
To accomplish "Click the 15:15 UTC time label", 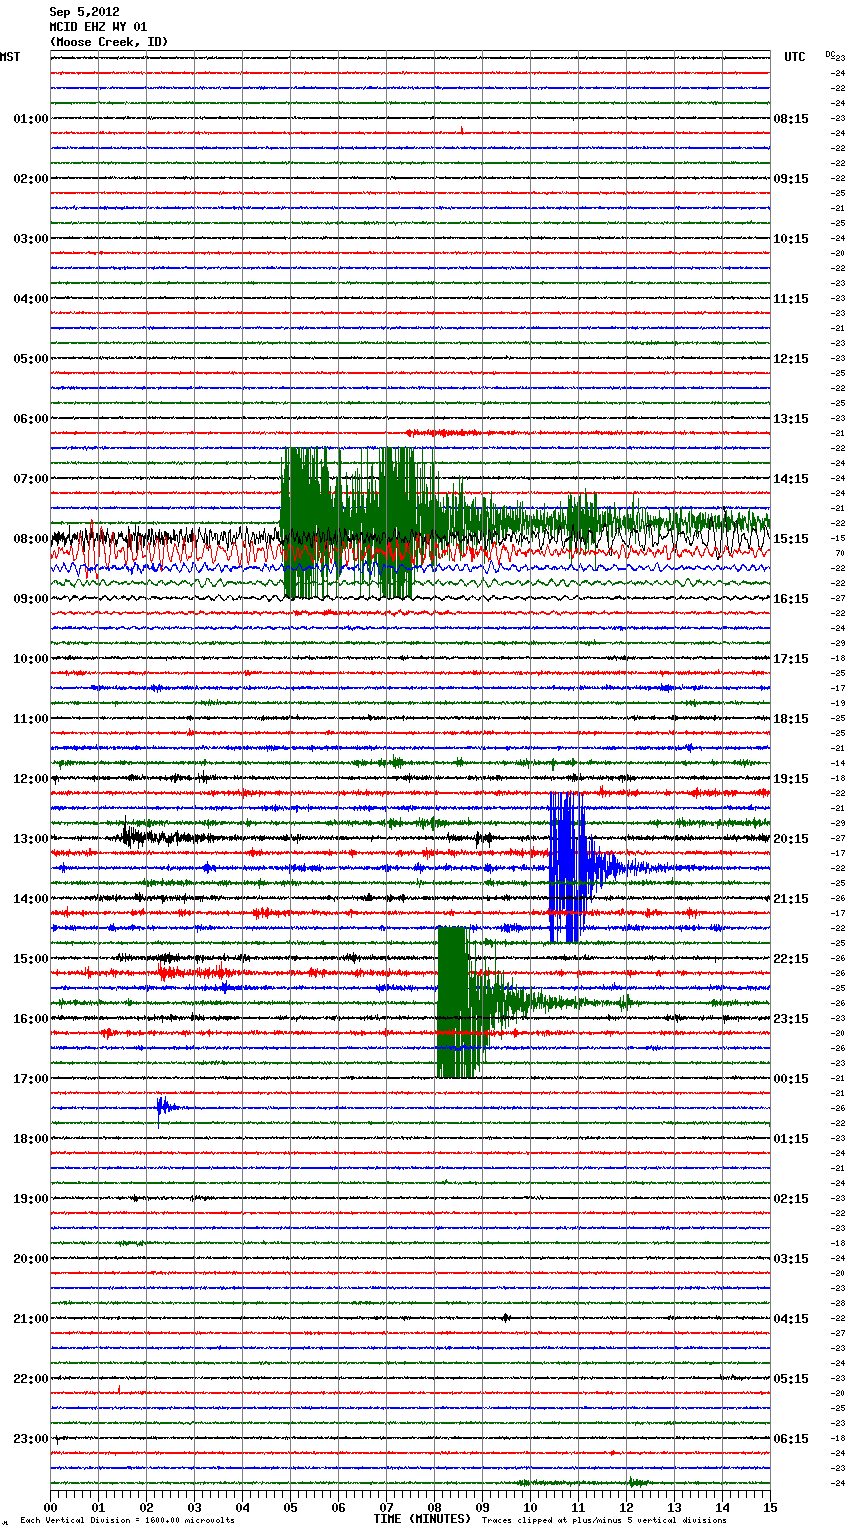I will (791, 539).
